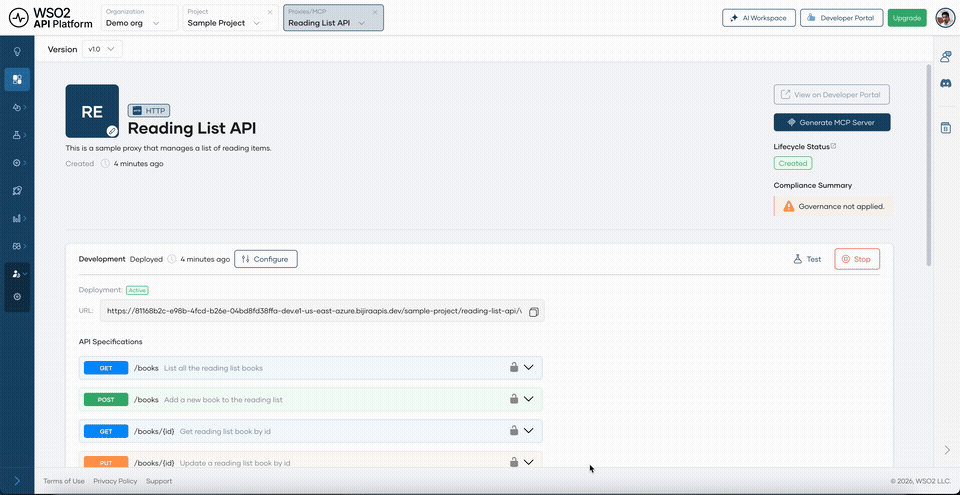The image size is (960, 495).
Task: Click View on Developer Portal button
Action: [831, 95]
